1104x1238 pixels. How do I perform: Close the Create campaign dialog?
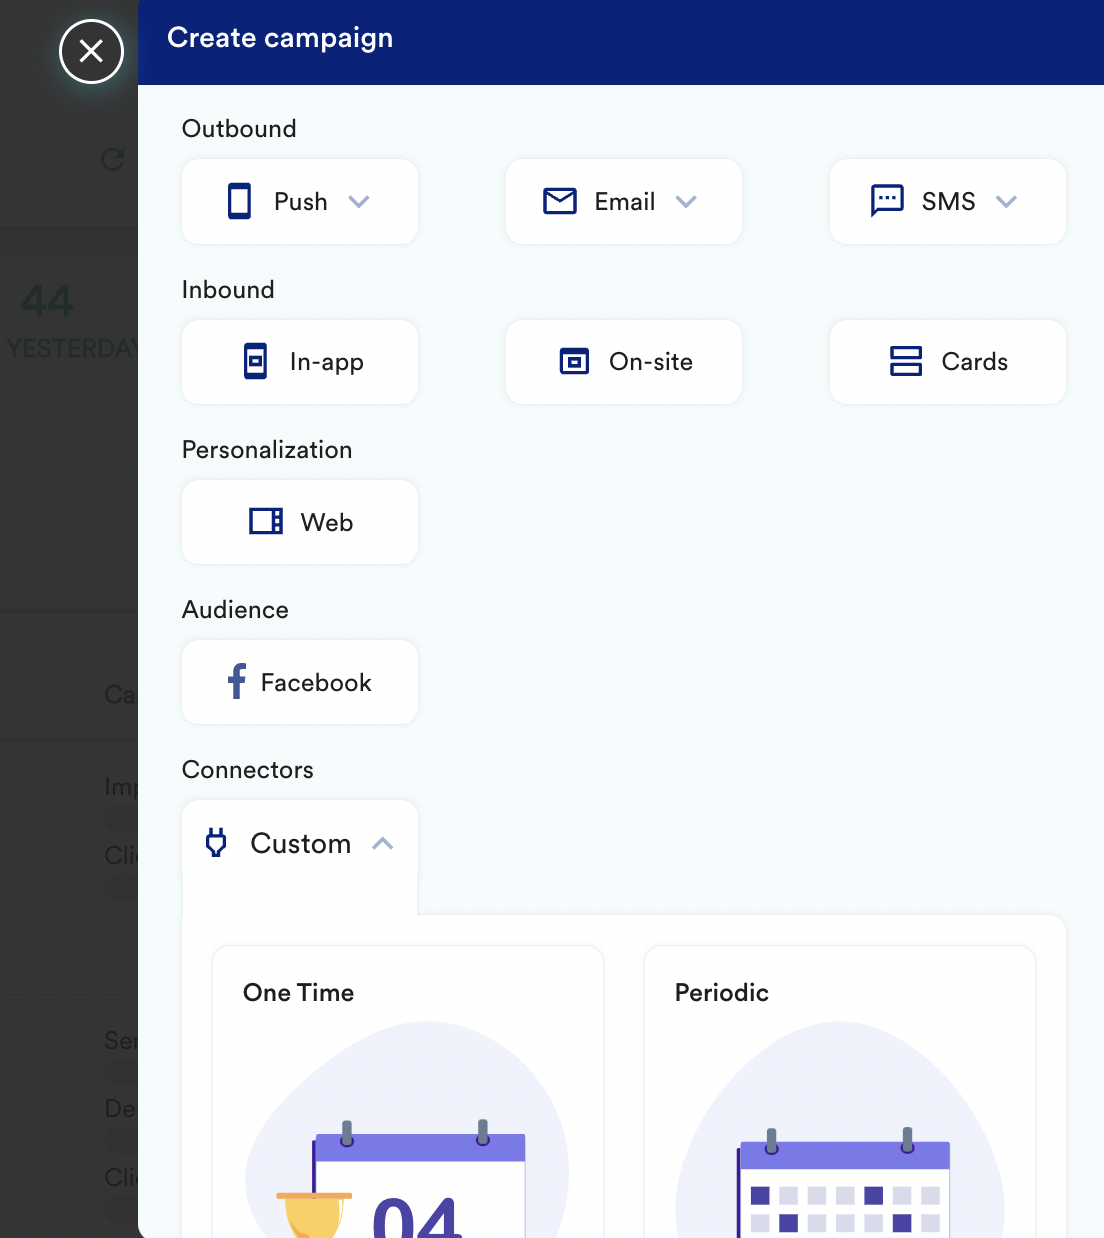click(91, 51)
